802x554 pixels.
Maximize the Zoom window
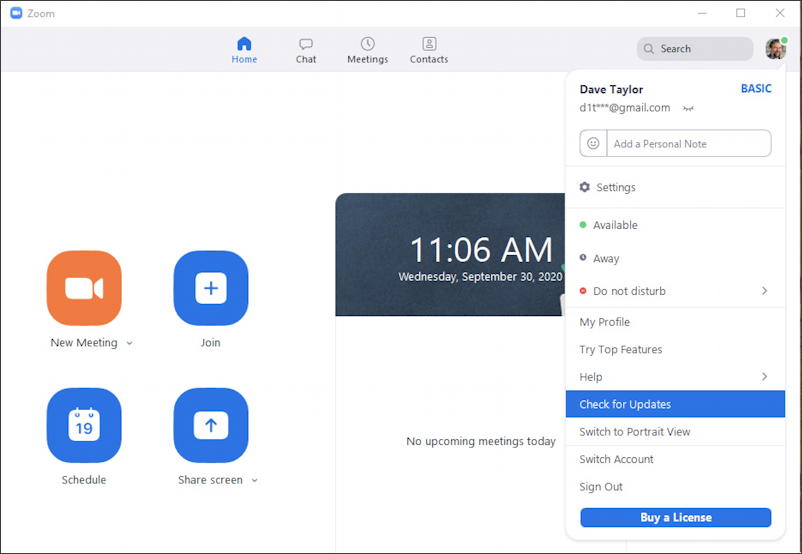741,13
